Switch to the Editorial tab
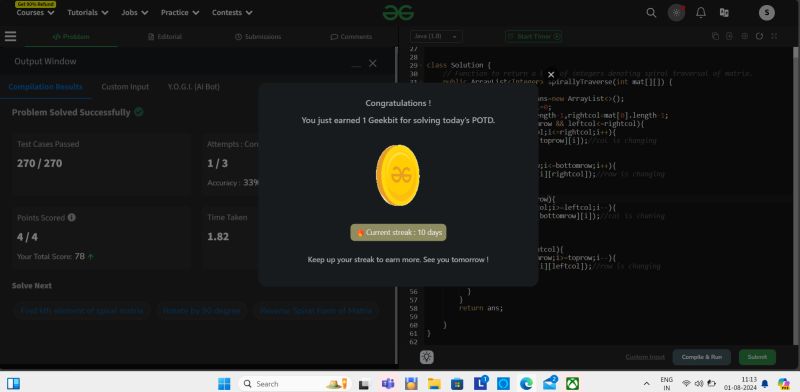800x392 pixels. tap(165, 37)
